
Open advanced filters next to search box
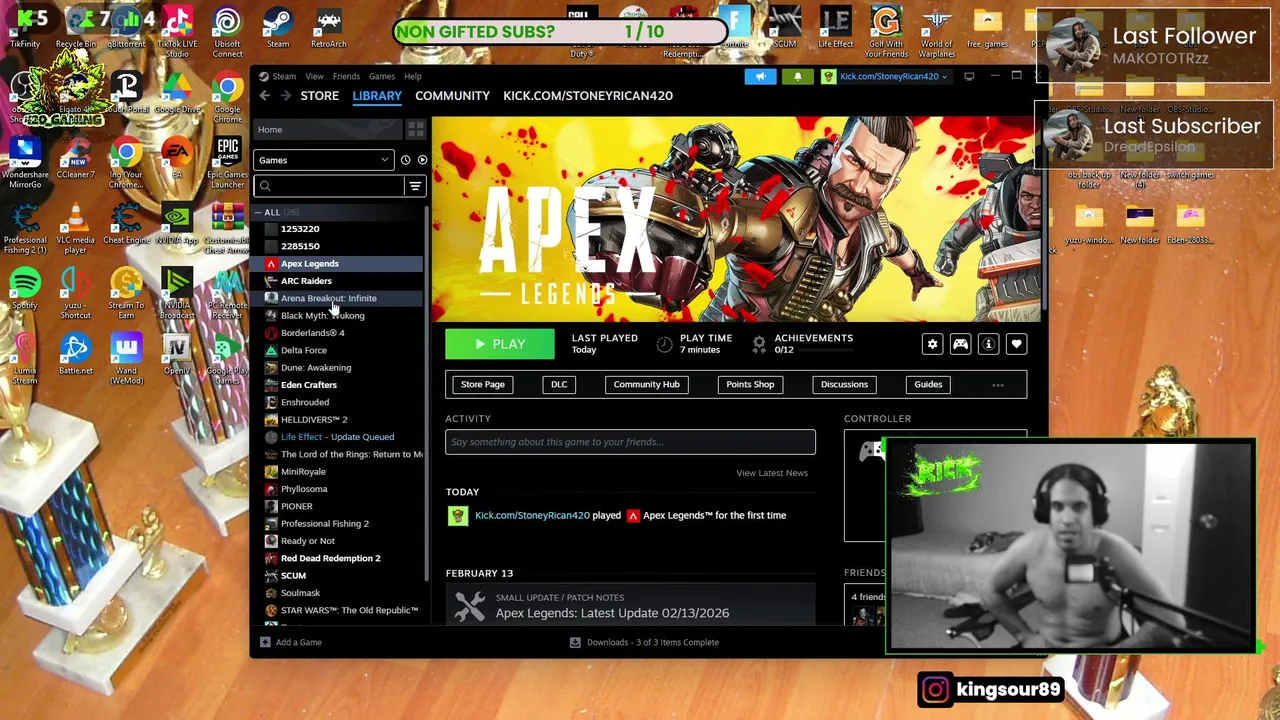coord(415,186)
